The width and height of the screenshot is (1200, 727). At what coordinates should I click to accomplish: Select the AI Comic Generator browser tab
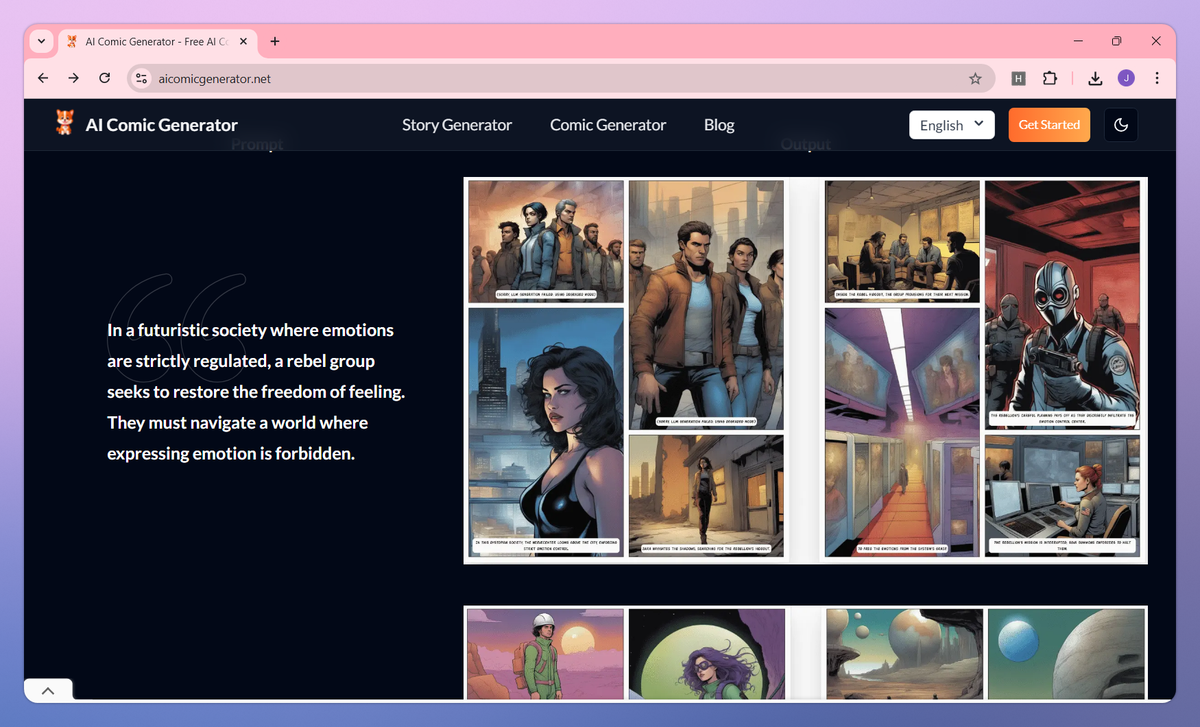(155, 41)
